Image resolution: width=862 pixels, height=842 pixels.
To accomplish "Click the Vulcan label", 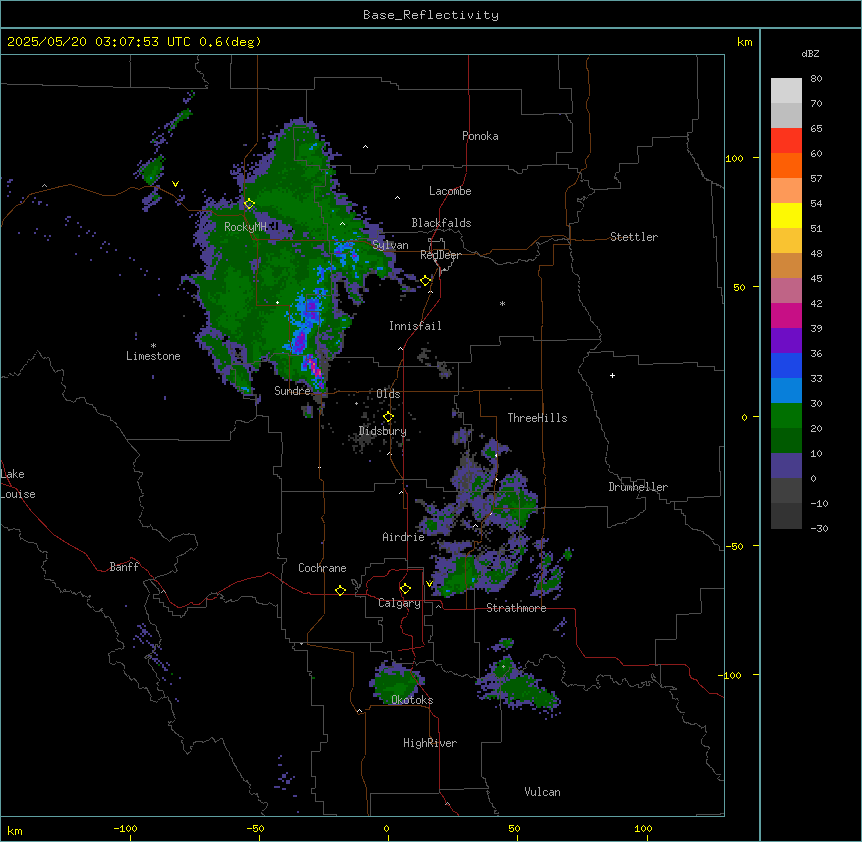I will click(x=542, y=792).
